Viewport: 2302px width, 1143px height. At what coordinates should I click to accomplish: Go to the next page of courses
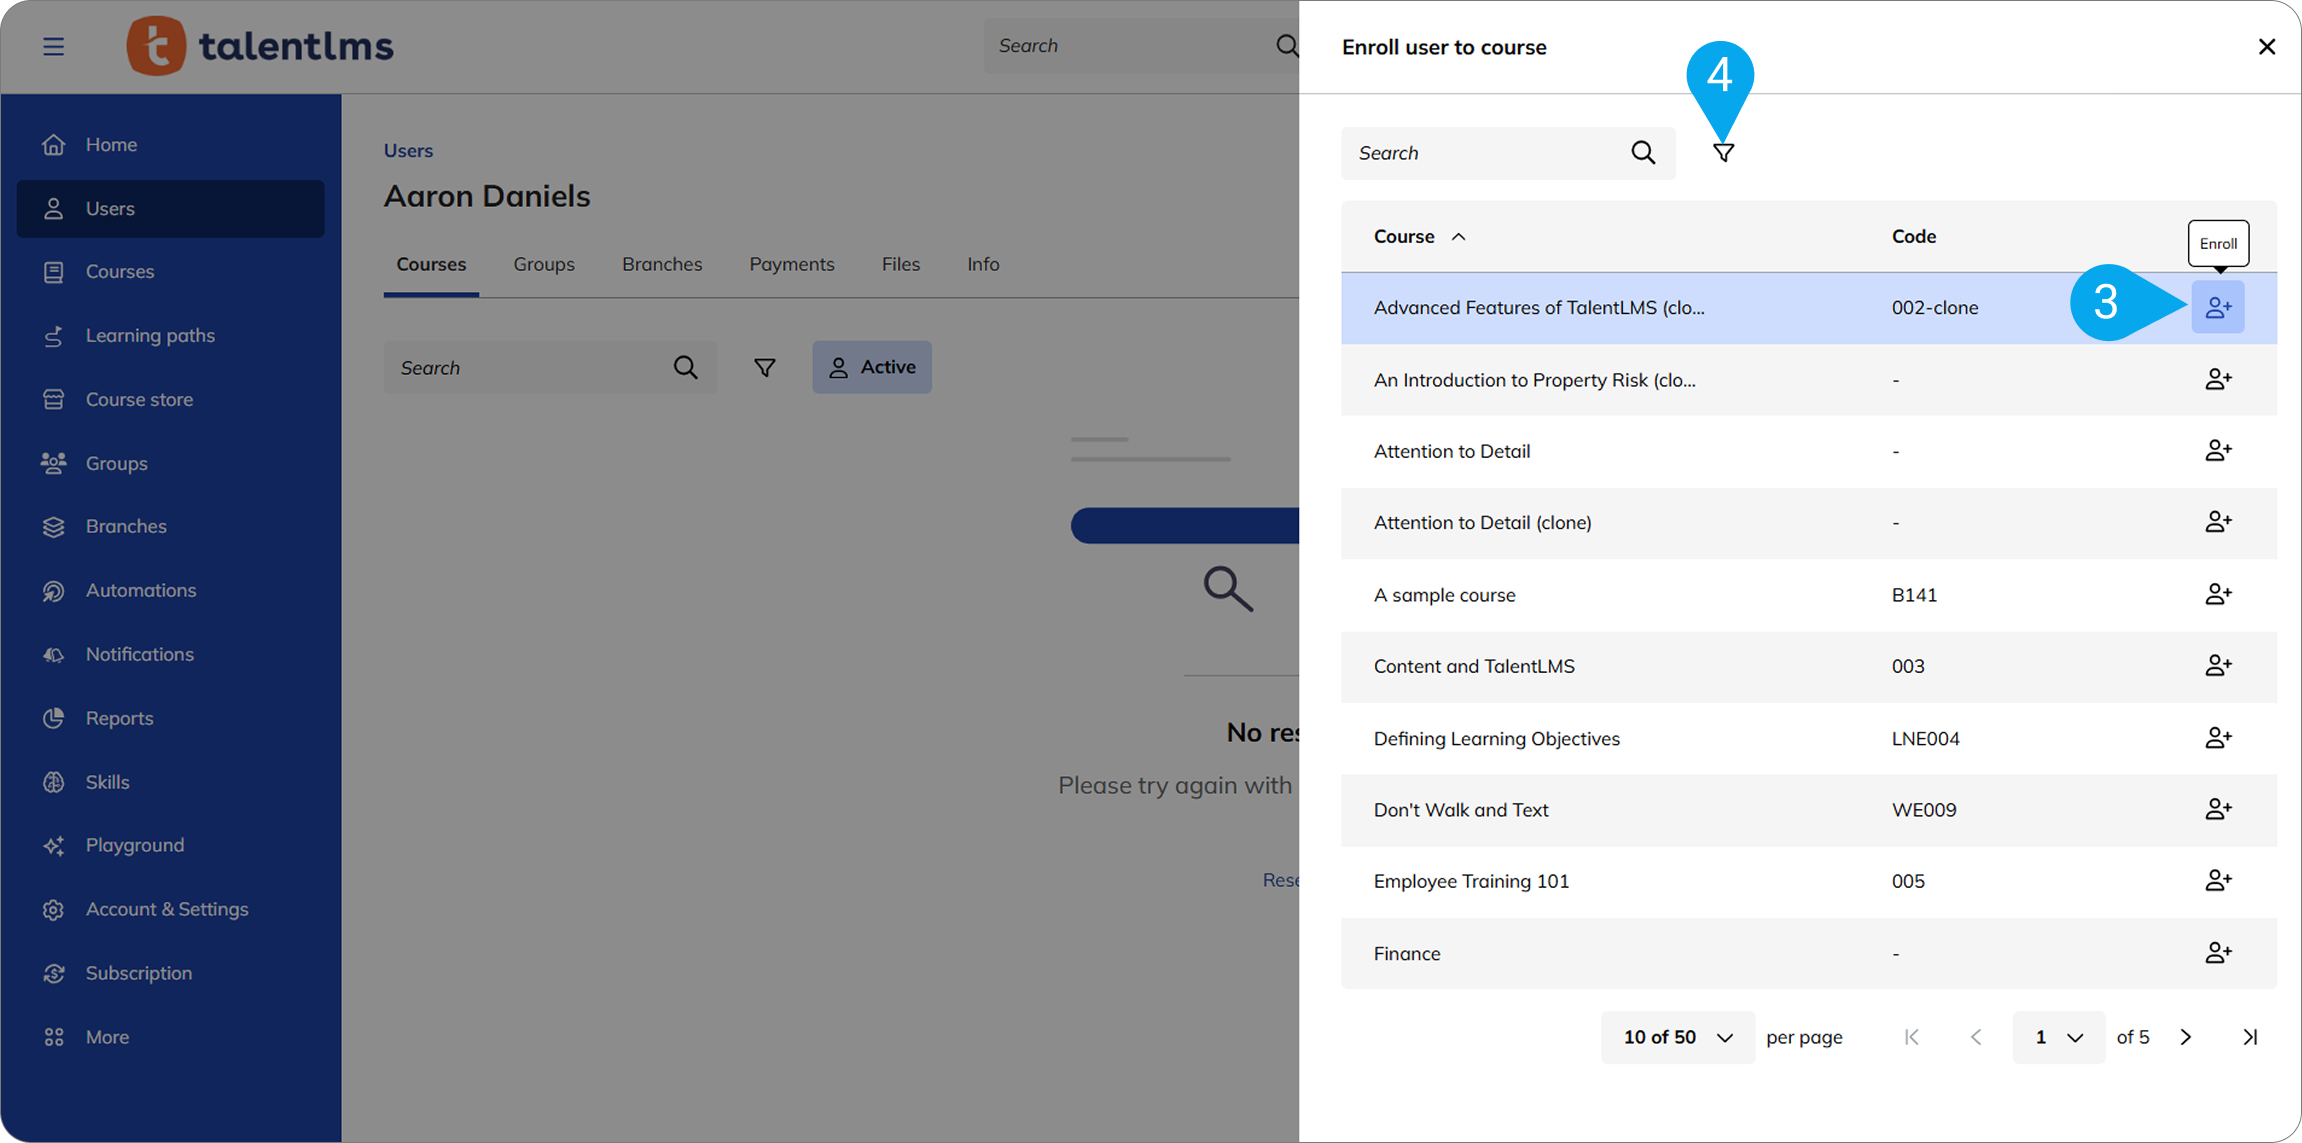(2186, 1037)
